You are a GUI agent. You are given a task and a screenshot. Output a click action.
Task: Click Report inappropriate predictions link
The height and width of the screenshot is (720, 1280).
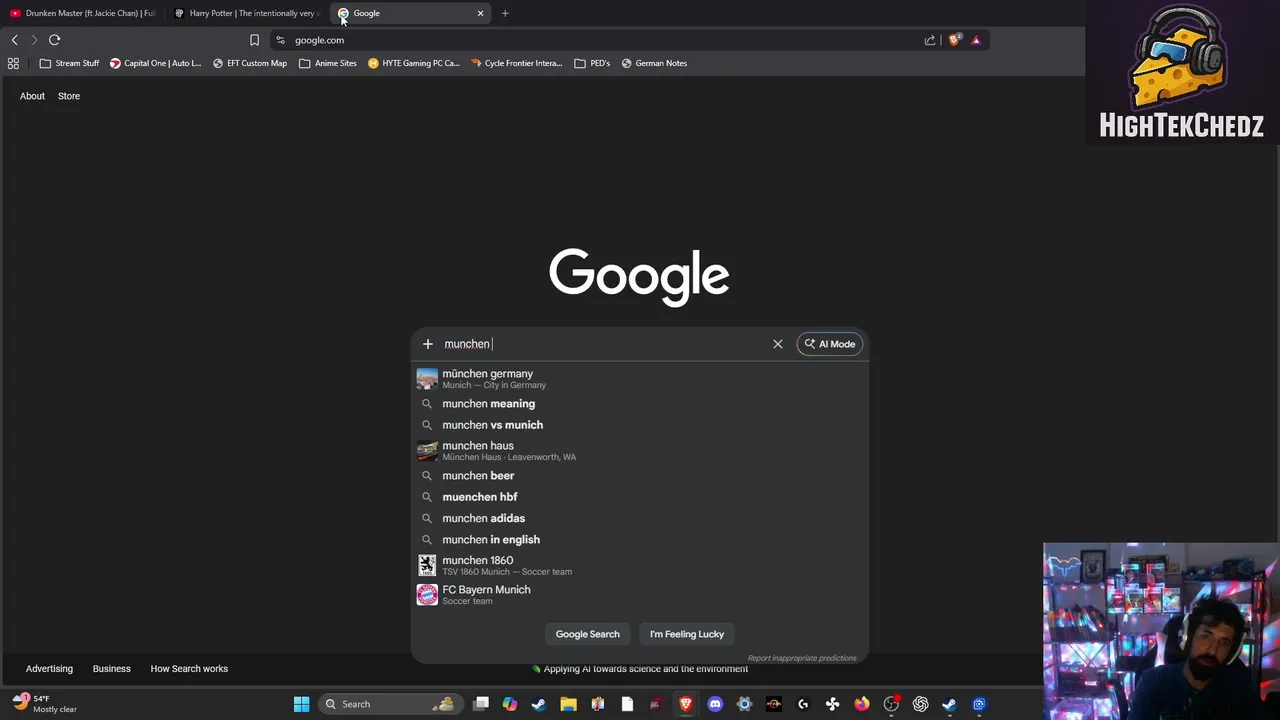[x=802, y=658]
